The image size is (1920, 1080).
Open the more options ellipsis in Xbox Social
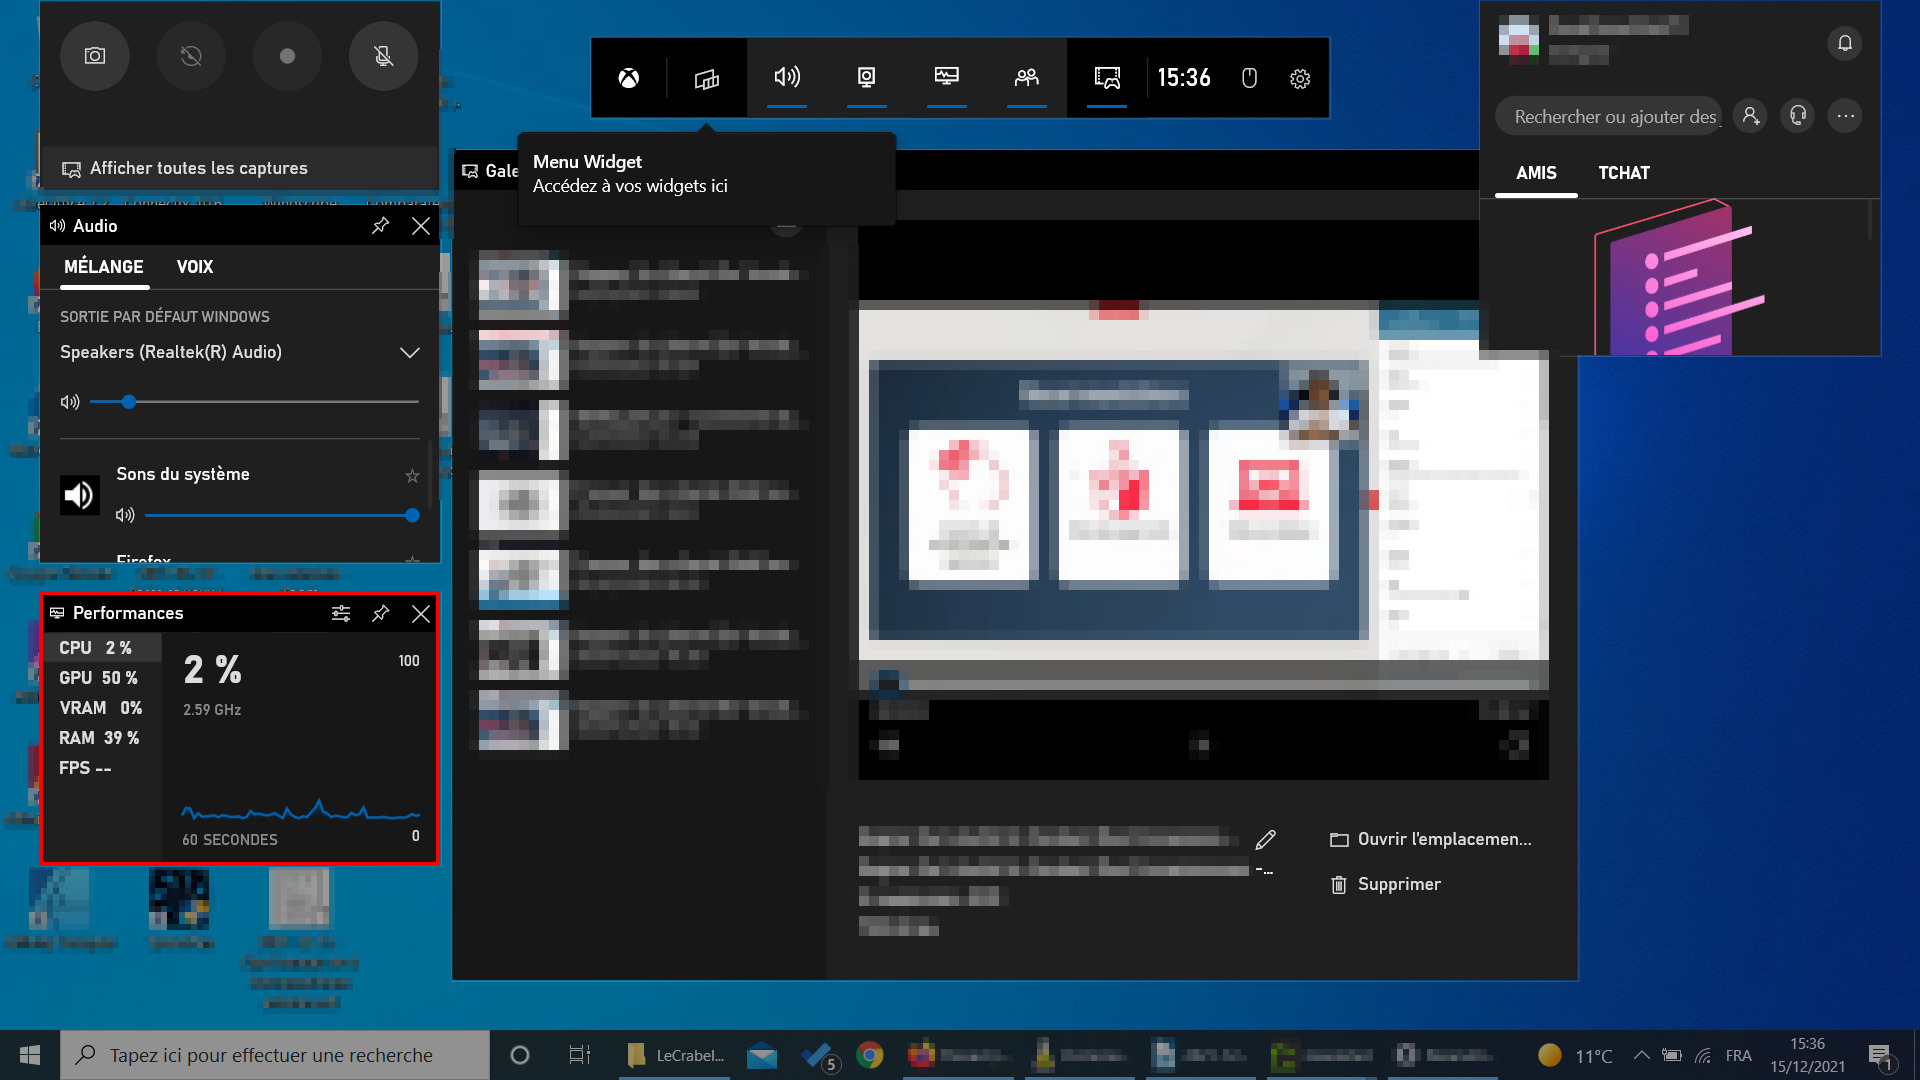pyautogui.click(x=1846, y=116)
